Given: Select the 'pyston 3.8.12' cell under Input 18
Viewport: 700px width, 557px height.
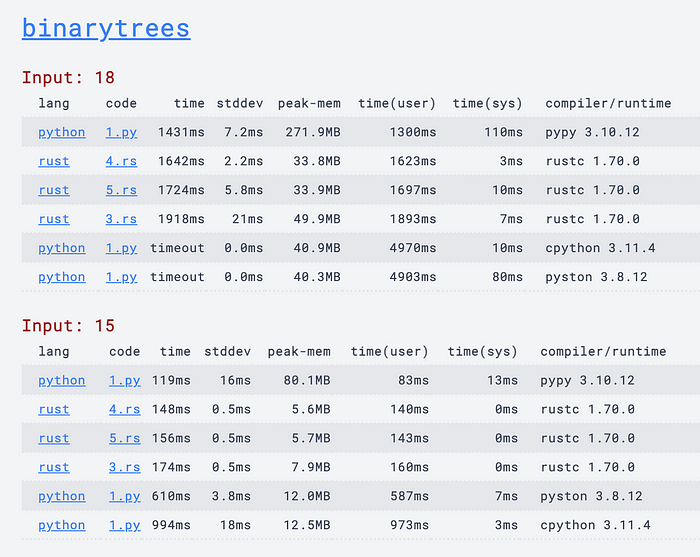Looking at the screenshot, I should click(x=596, y=277).
